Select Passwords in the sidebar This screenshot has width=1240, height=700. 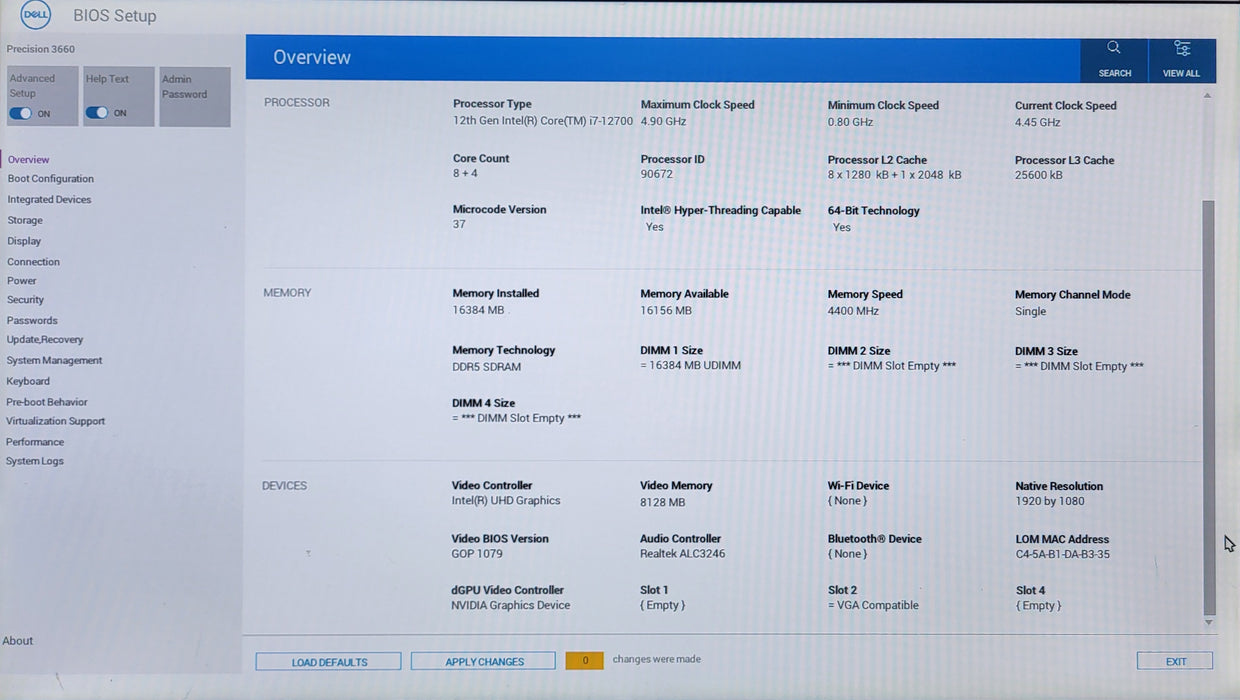[x=32, y=321]
